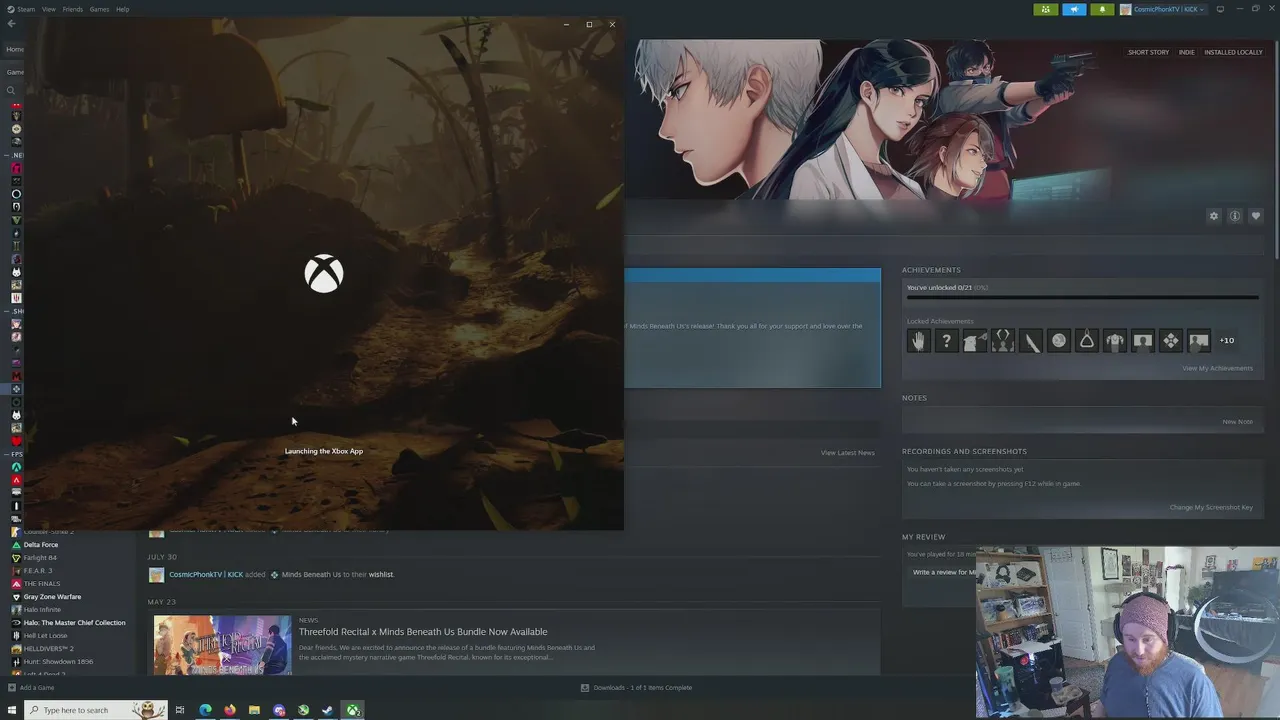Select the four-diamond locked achievement icon
Viewport: 1280px width, 720px height.
click(x=1170, y=340)
